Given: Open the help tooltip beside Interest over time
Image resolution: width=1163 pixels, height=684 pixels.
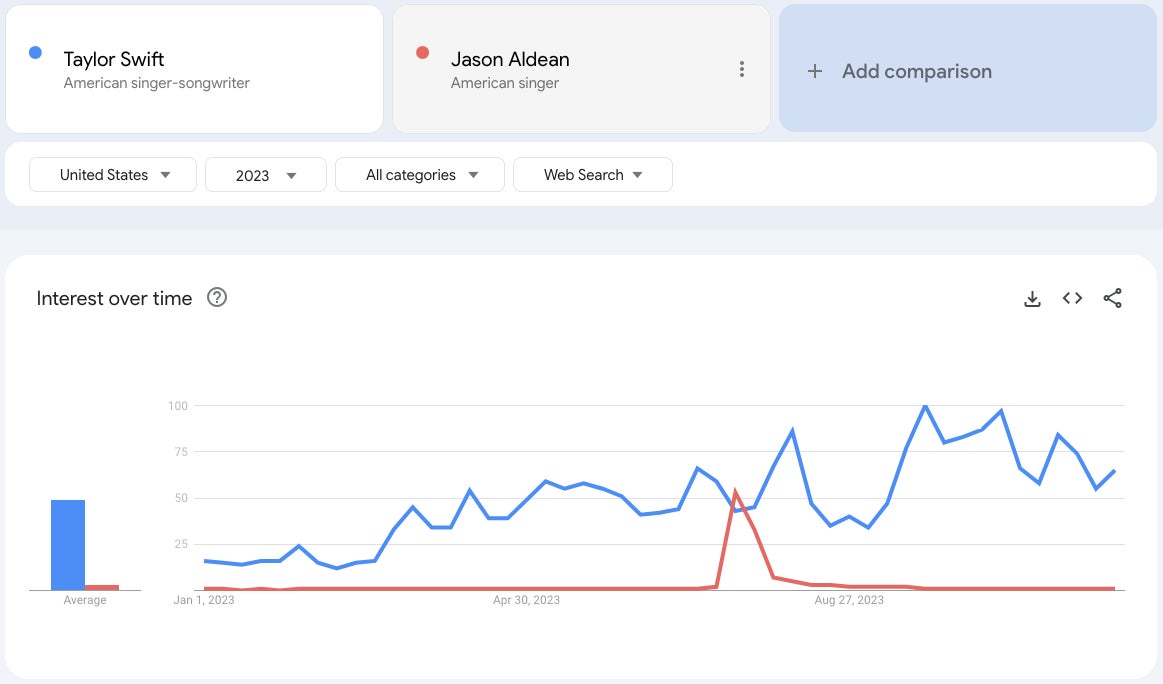Looking at the screenshot, I should tap(217, 297).
